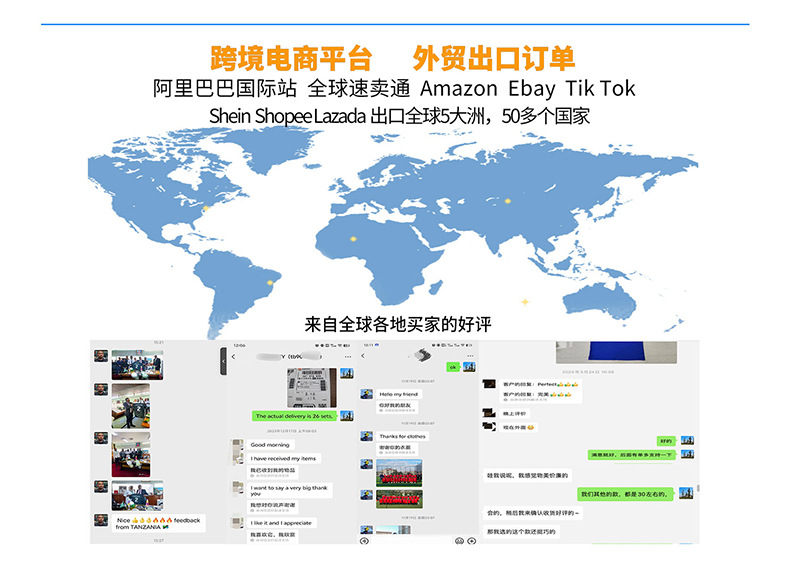Screen dimensions: 790x588
Task: Click the right chat's scrollbar handle
Action: click(698, 488)
